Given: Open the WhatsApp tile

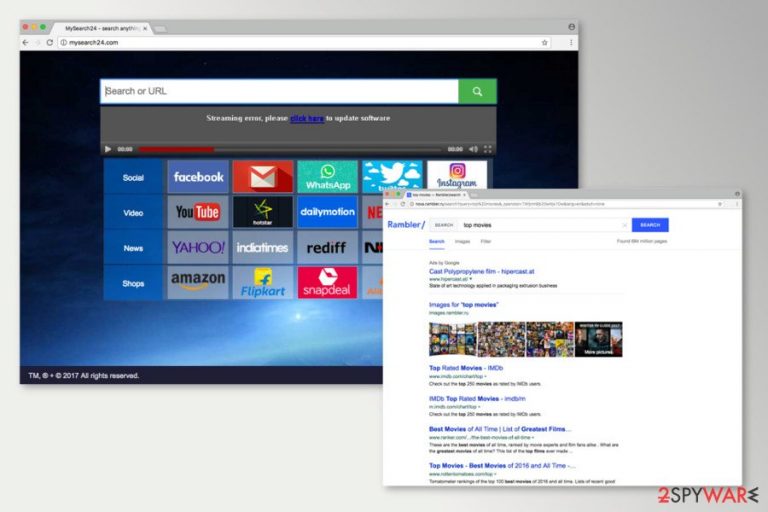Looking at the screenshot, I should tap(327, 177).
